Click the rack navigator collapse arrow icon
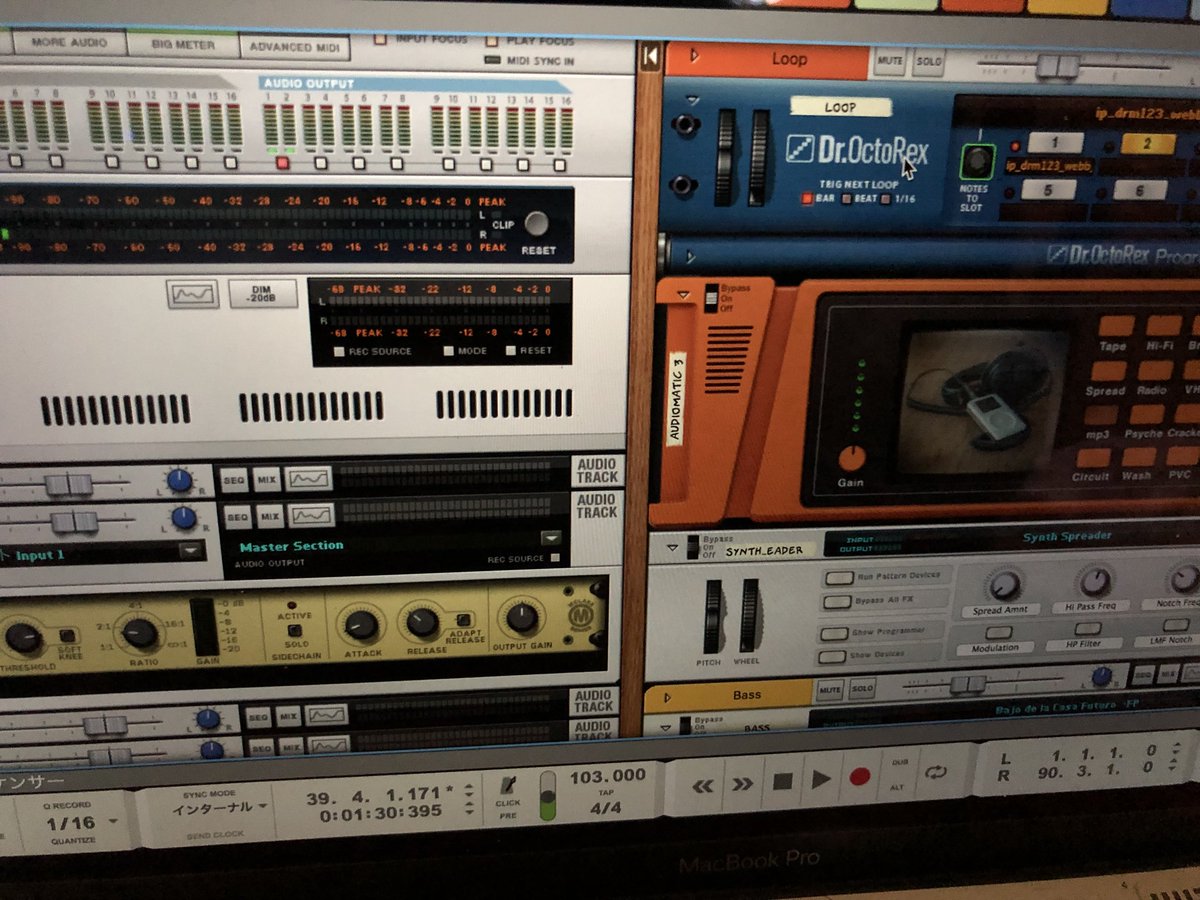1200x900 pixels. tap(650, 57)
